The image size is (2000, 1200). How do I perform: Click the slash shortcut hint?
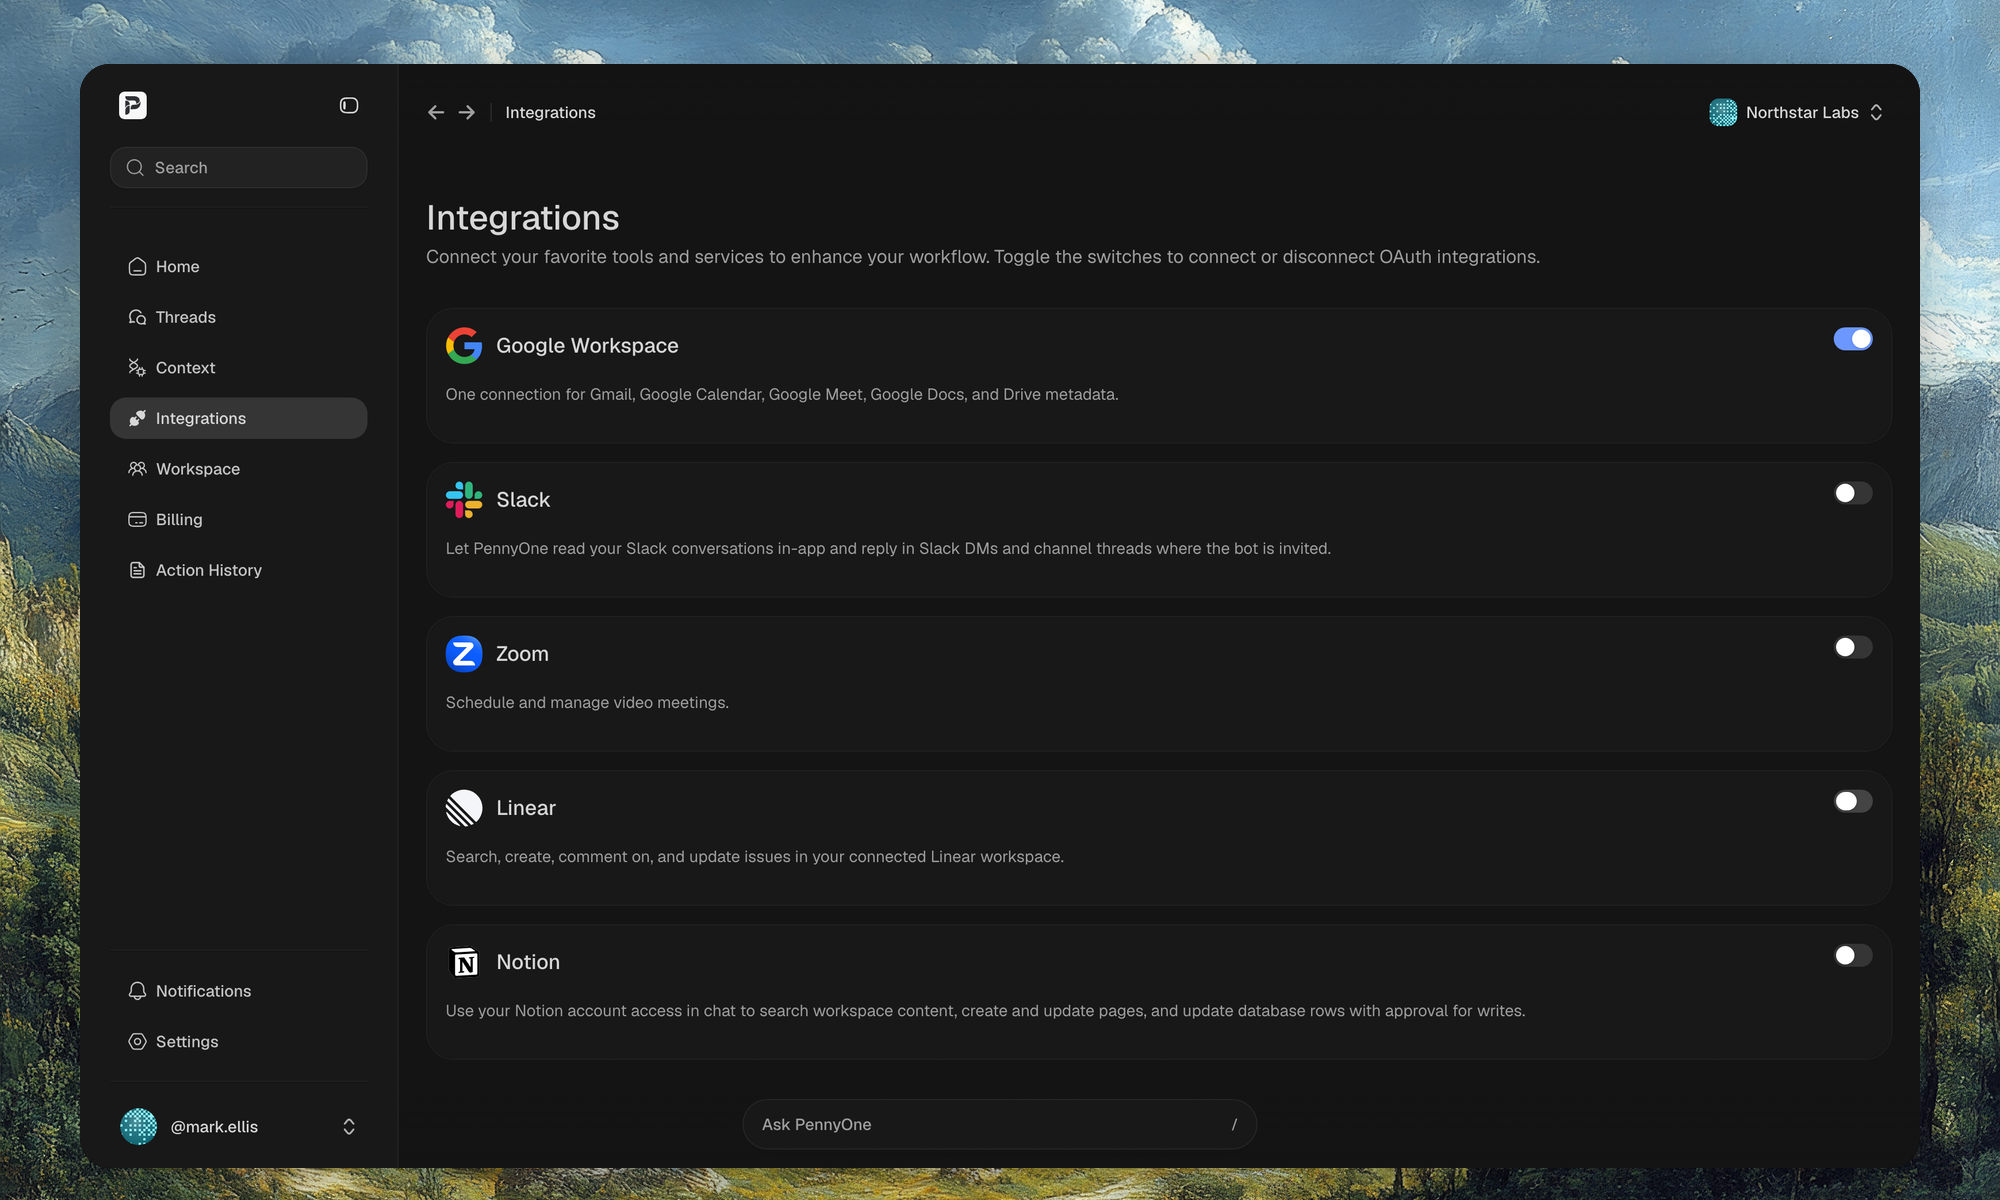click(1234, 1124)
